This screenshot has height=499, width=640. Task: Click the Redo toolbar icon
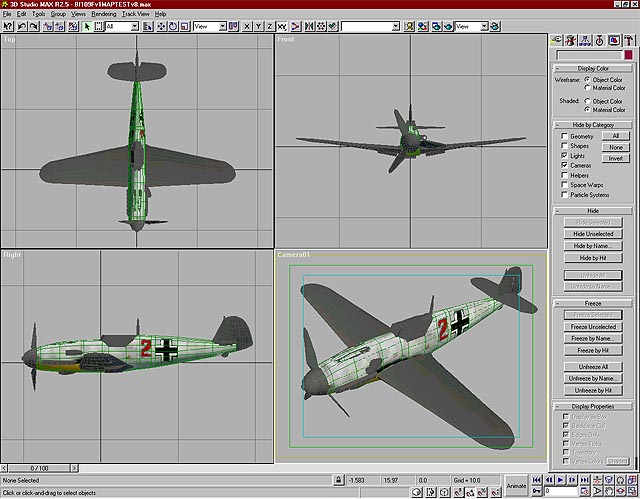click(x=34, y=27)
